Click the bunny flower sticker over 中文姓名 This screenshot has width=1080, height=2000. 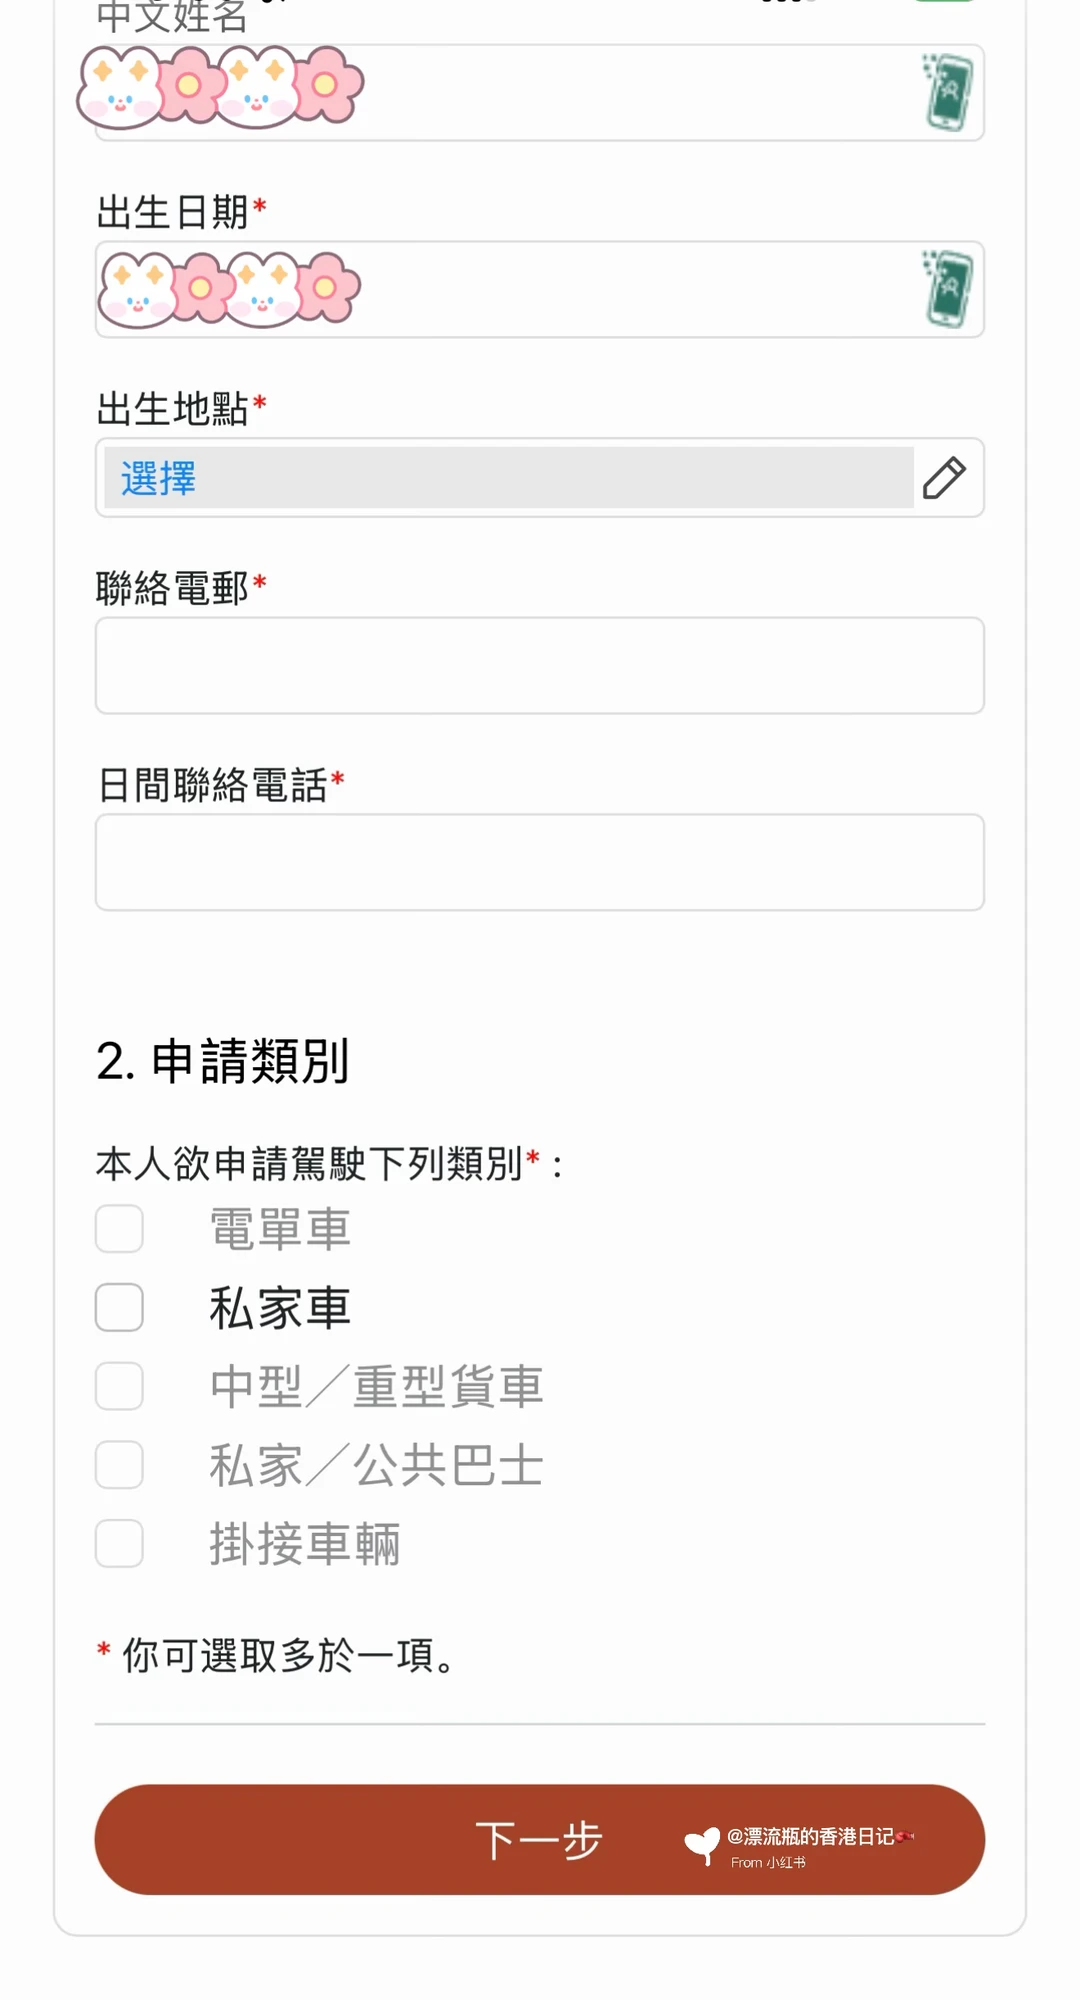coord(220,87)
